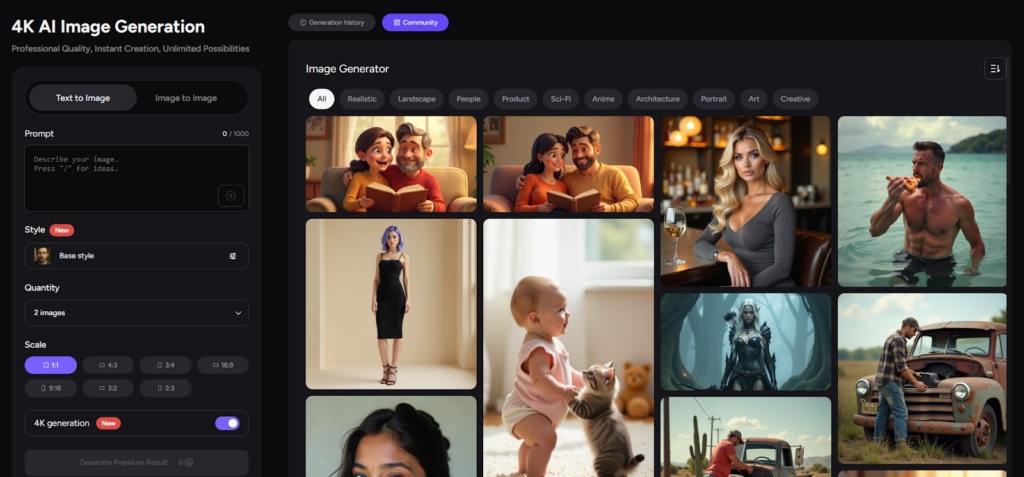Viewport: 1024px width, 477px height.
Task: Filter by Anime category
Action: point(603,99)
